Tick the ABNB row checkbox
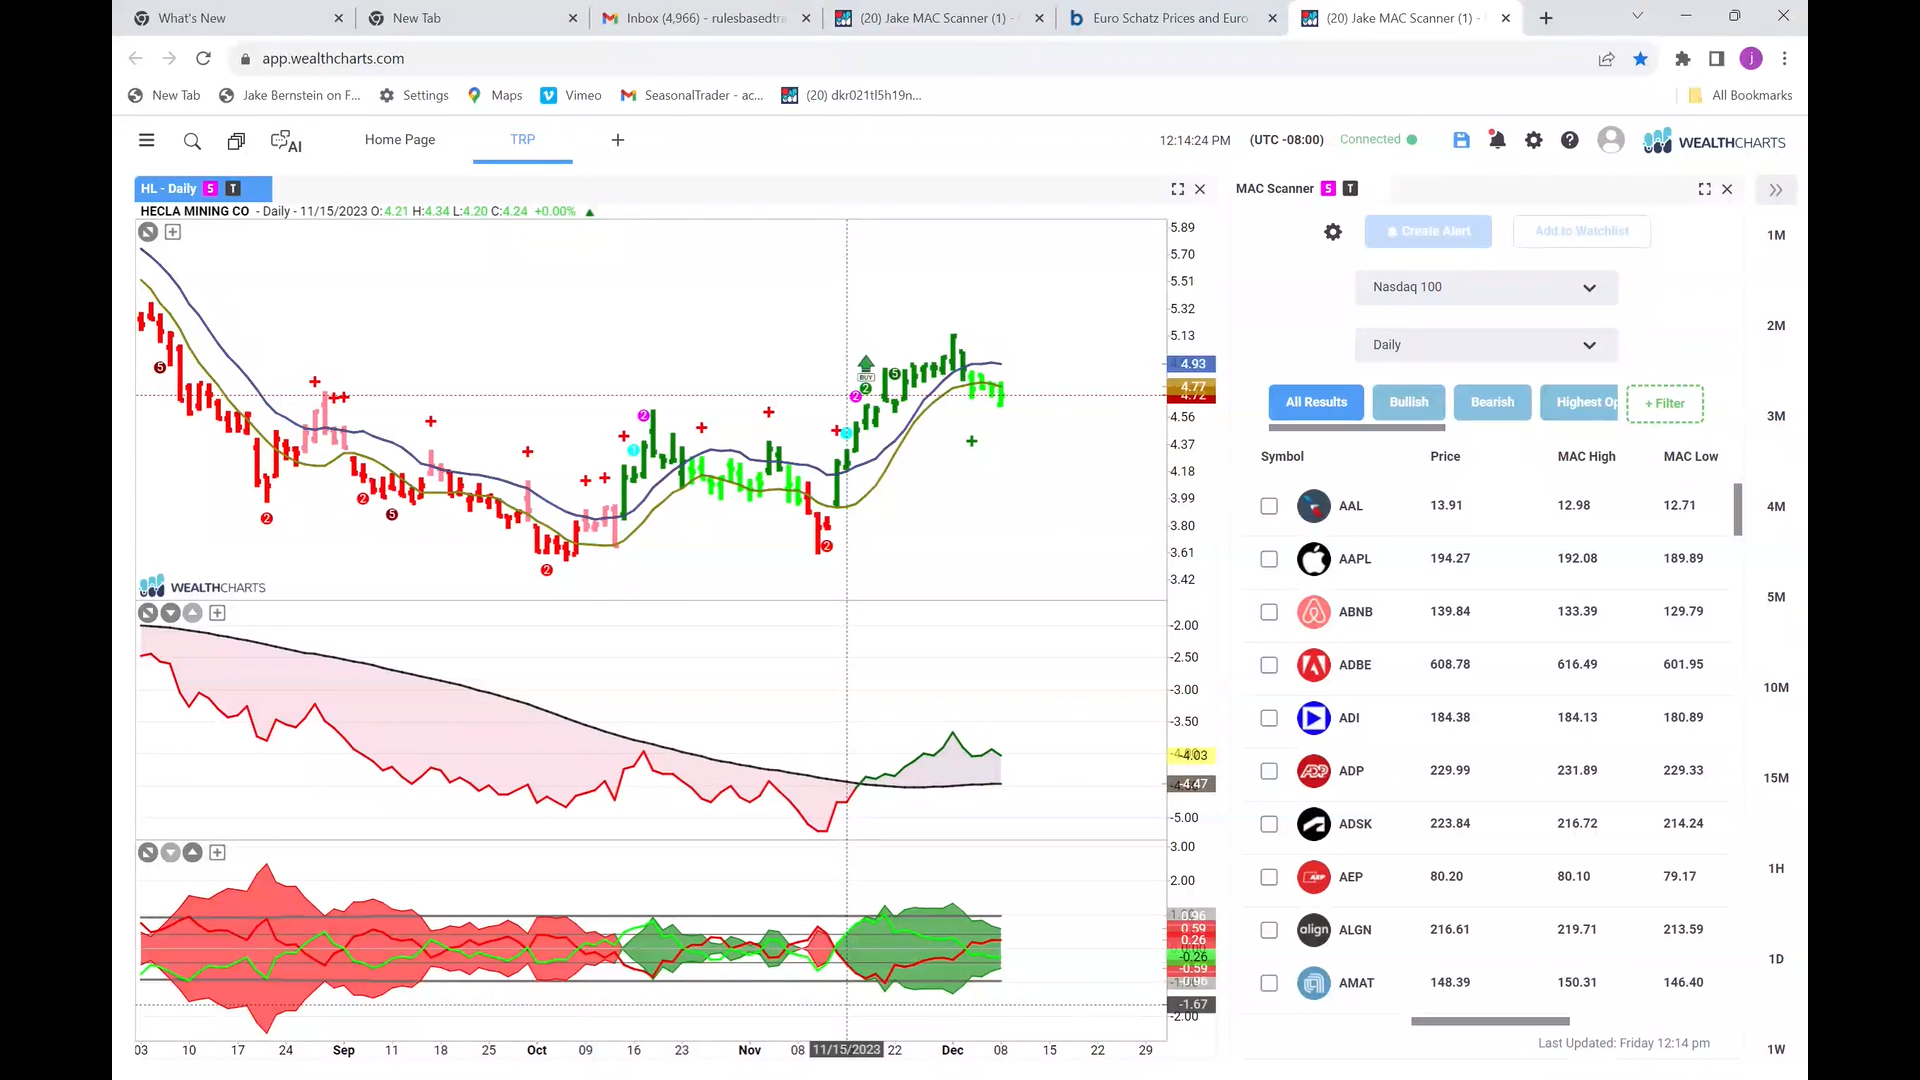The height and width of the screenshot is (1080, 1920). coord(1269,612)
